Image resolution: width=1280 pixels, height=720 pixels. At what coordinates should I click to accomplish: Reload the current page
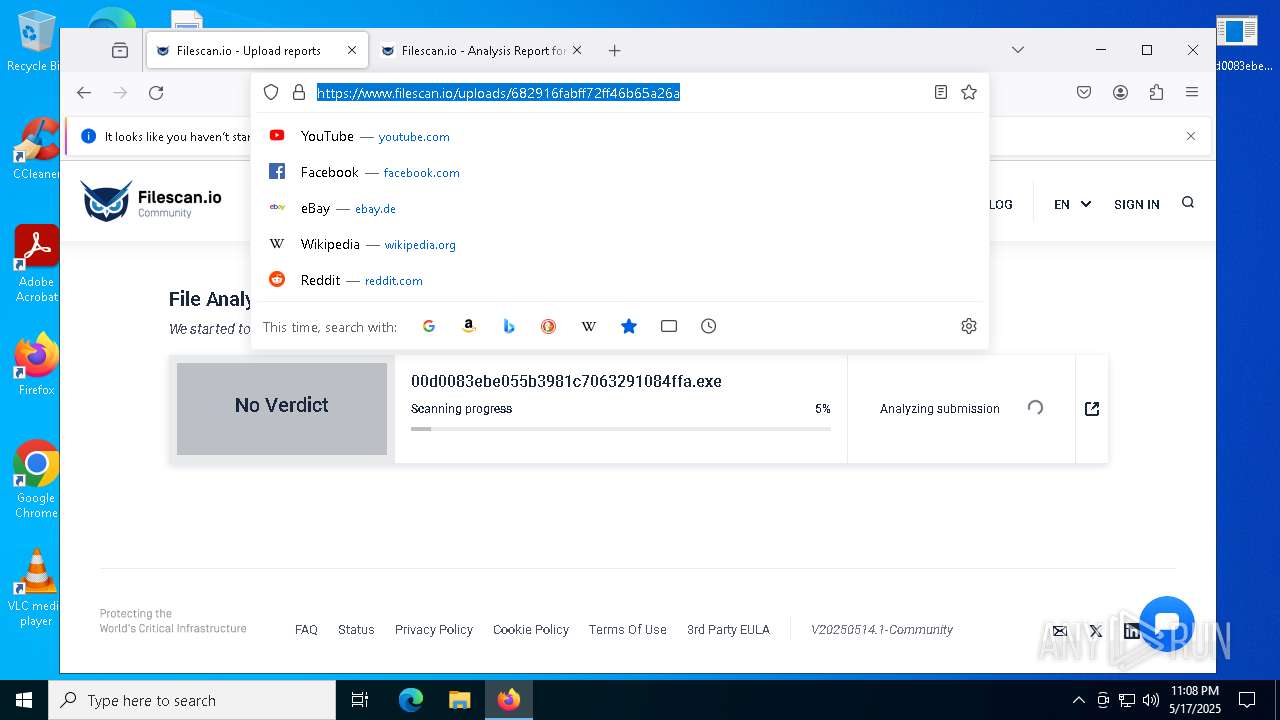click(x=156, y=92)
